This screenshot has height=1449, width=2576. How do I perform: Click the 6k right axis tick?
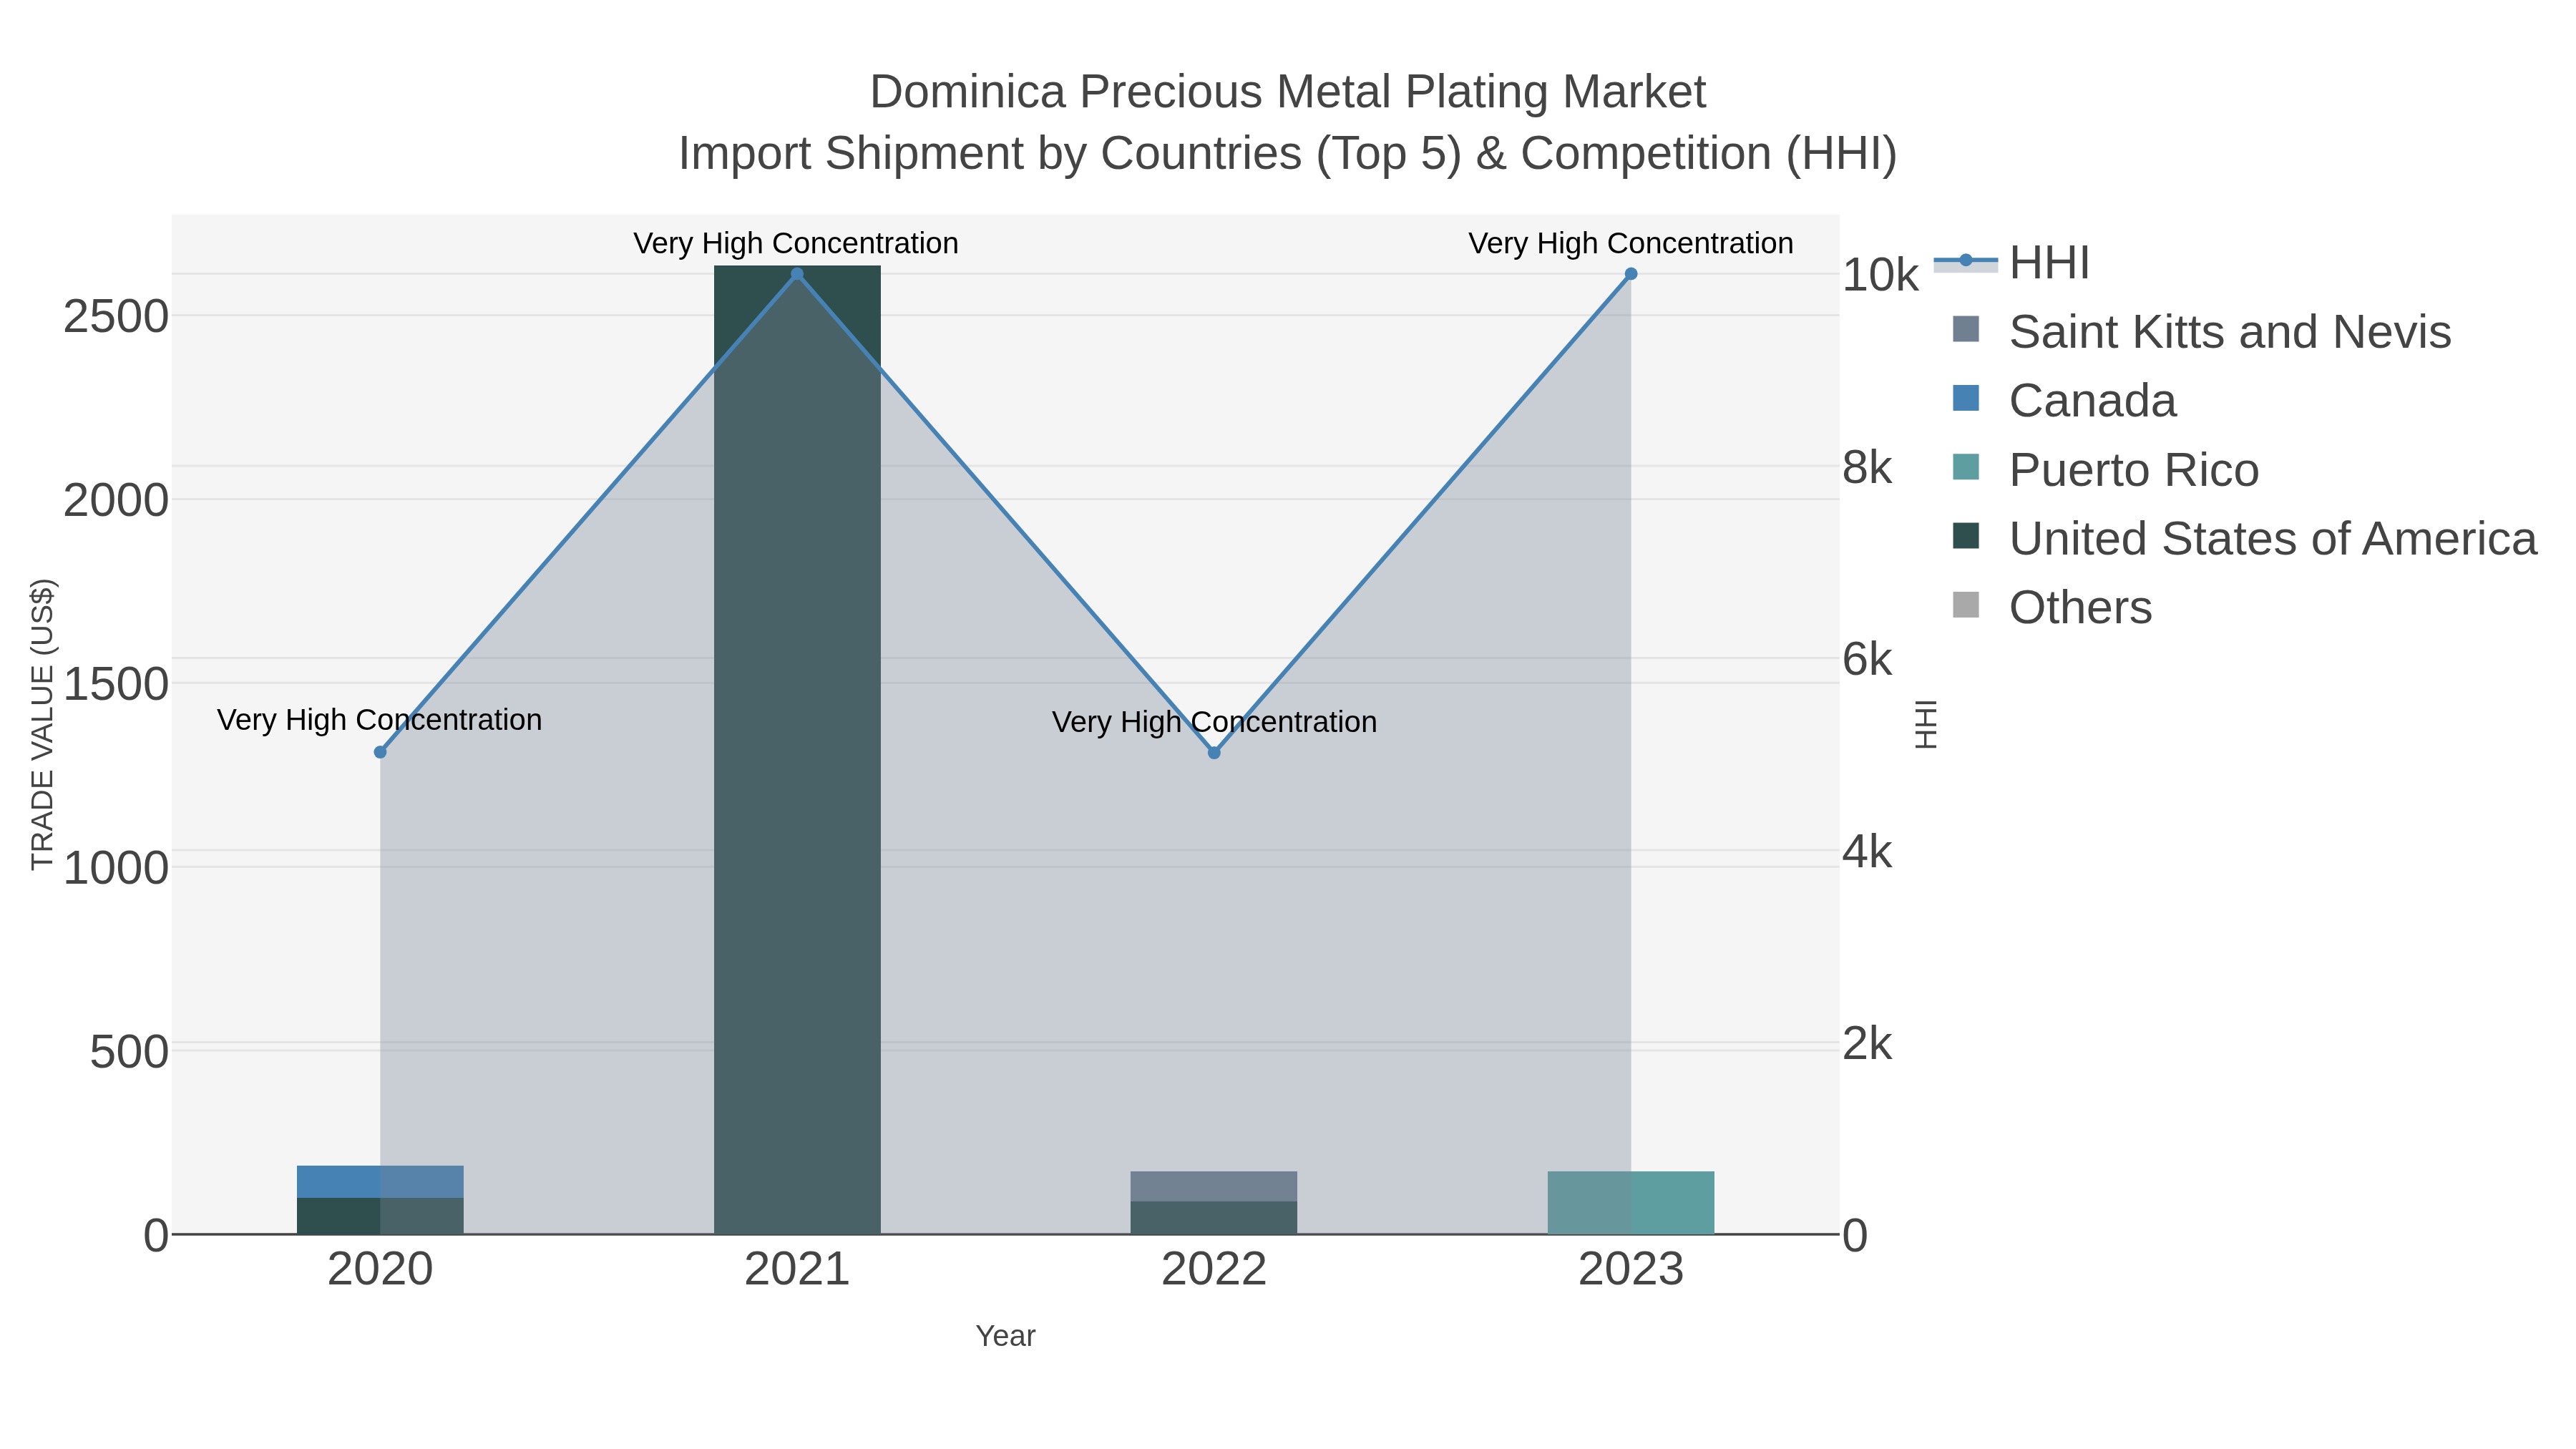click(1867, 660)
